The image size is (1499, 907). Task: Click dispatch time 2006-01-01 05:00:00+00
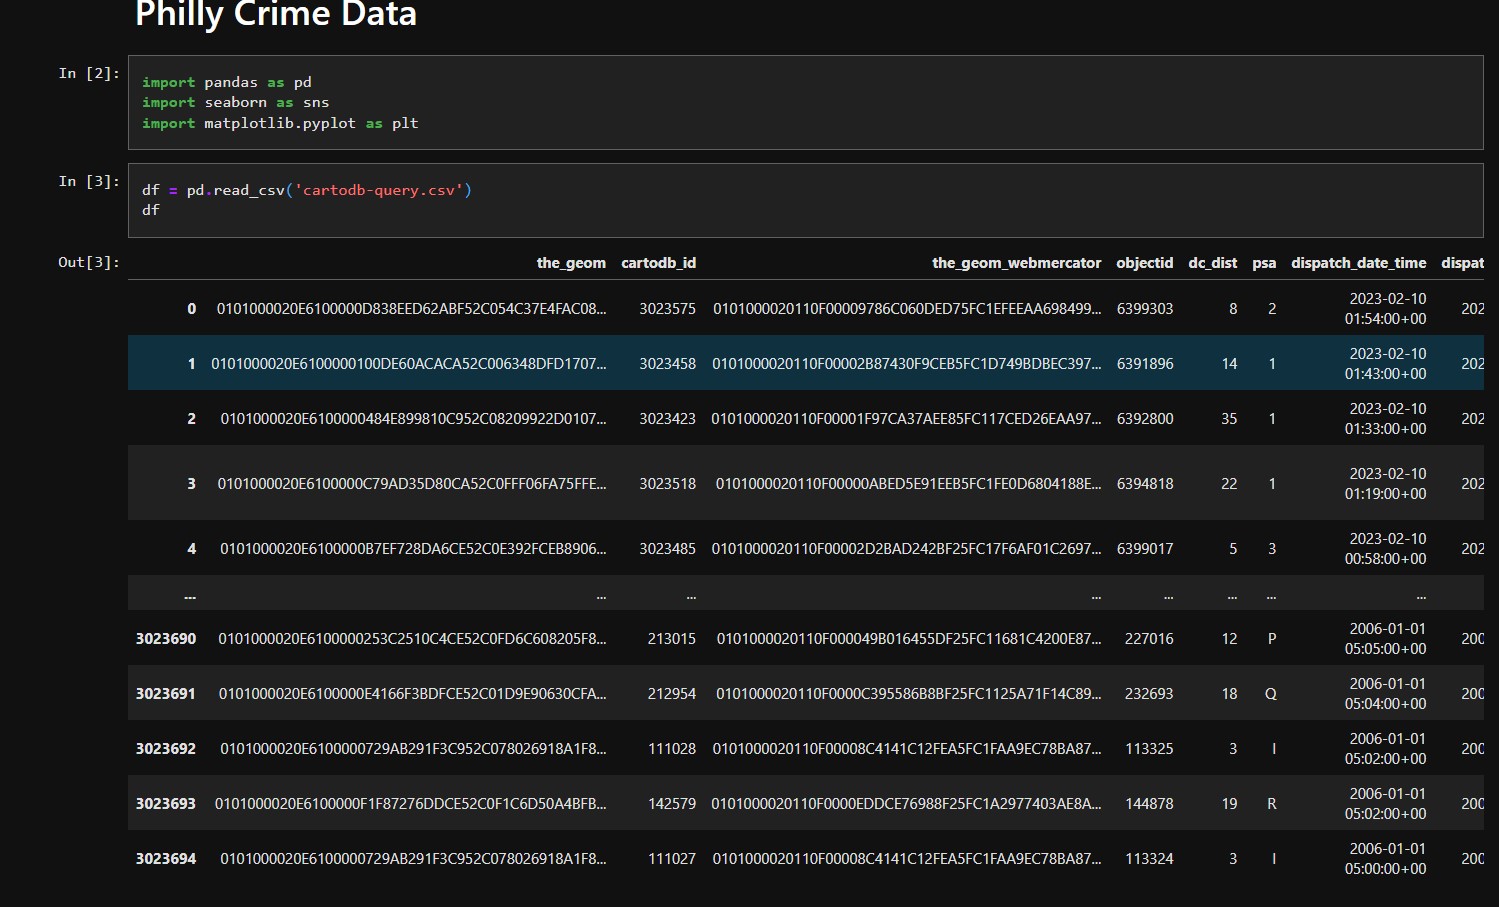point(1386,859)
